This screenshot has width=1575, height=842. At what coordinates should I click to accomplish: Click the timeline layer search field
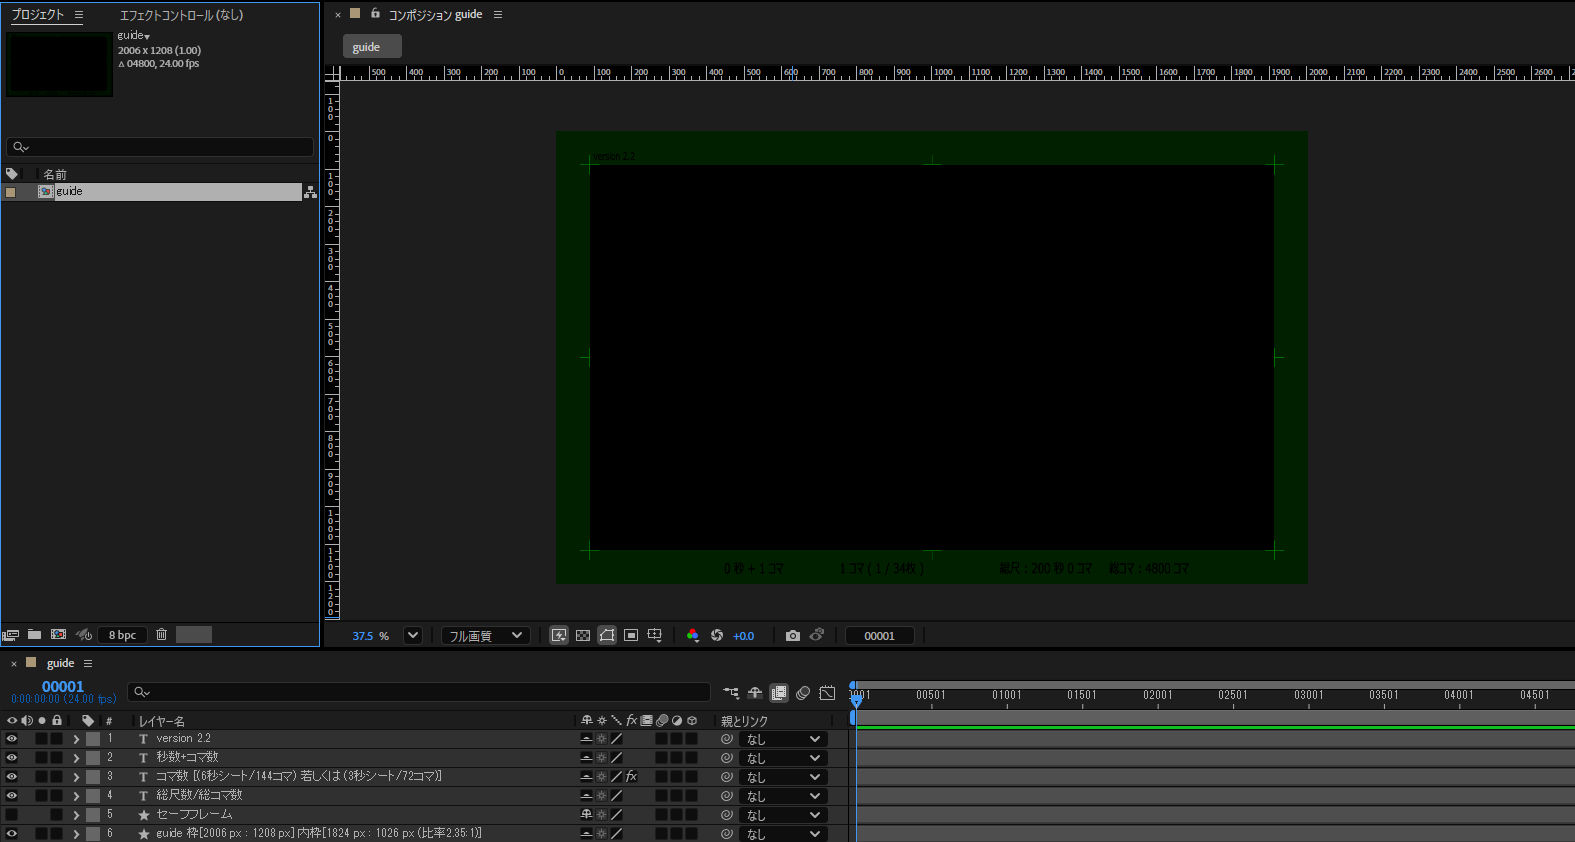420,692
